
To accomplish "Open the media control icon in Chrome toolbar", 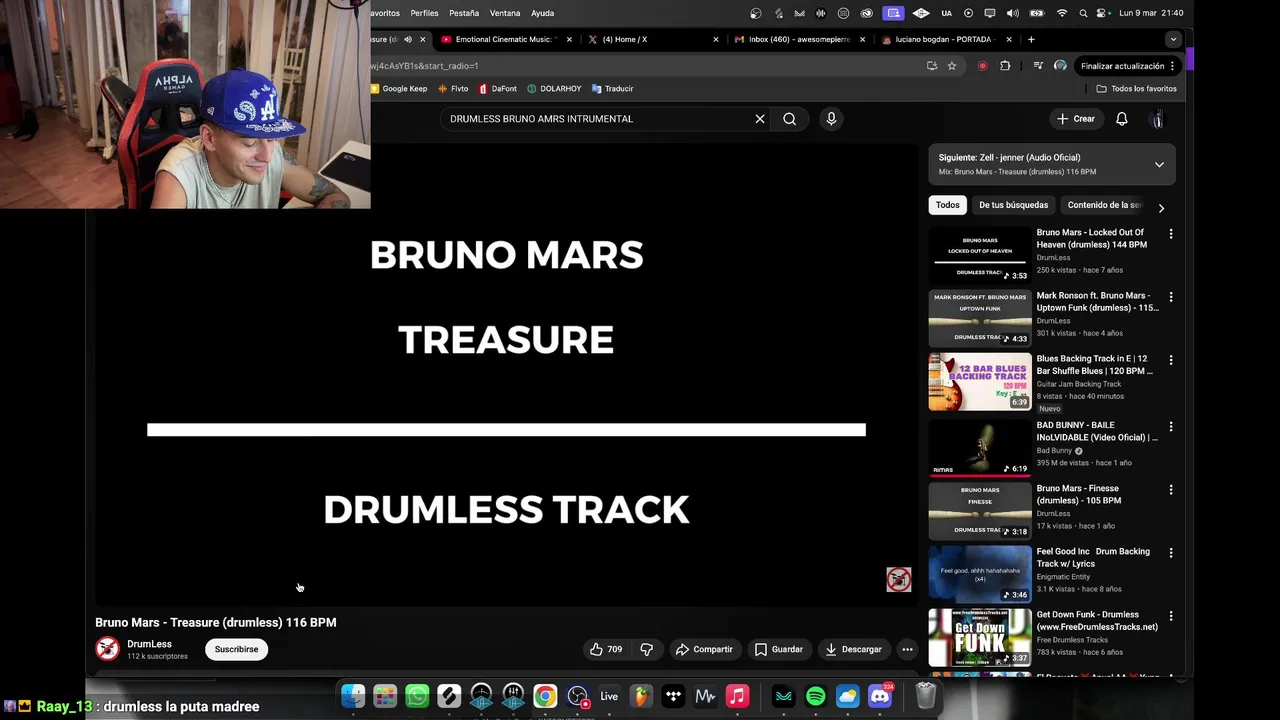I will [x=1038, y=66].
